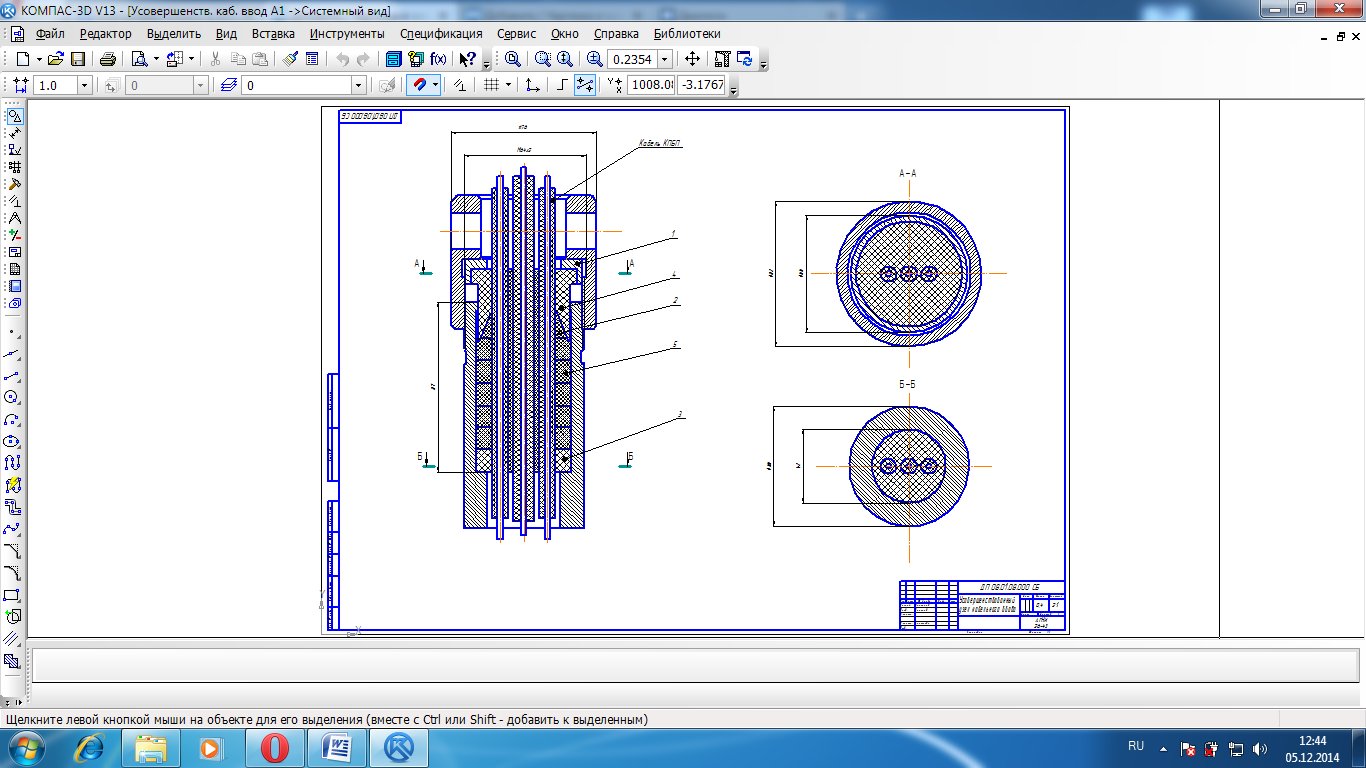This screenshot has width=1366, height=768.
Task: Open the Library Manager book icon
Action: 394,59
